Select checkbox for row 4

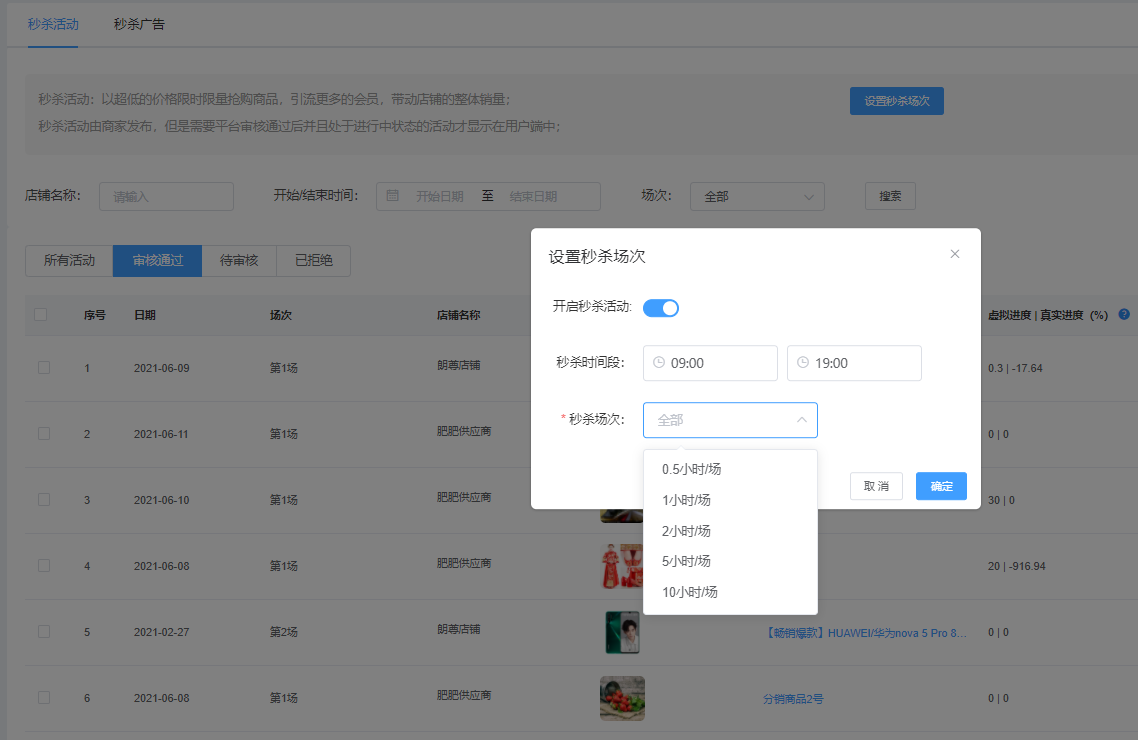tap(44, 565)
